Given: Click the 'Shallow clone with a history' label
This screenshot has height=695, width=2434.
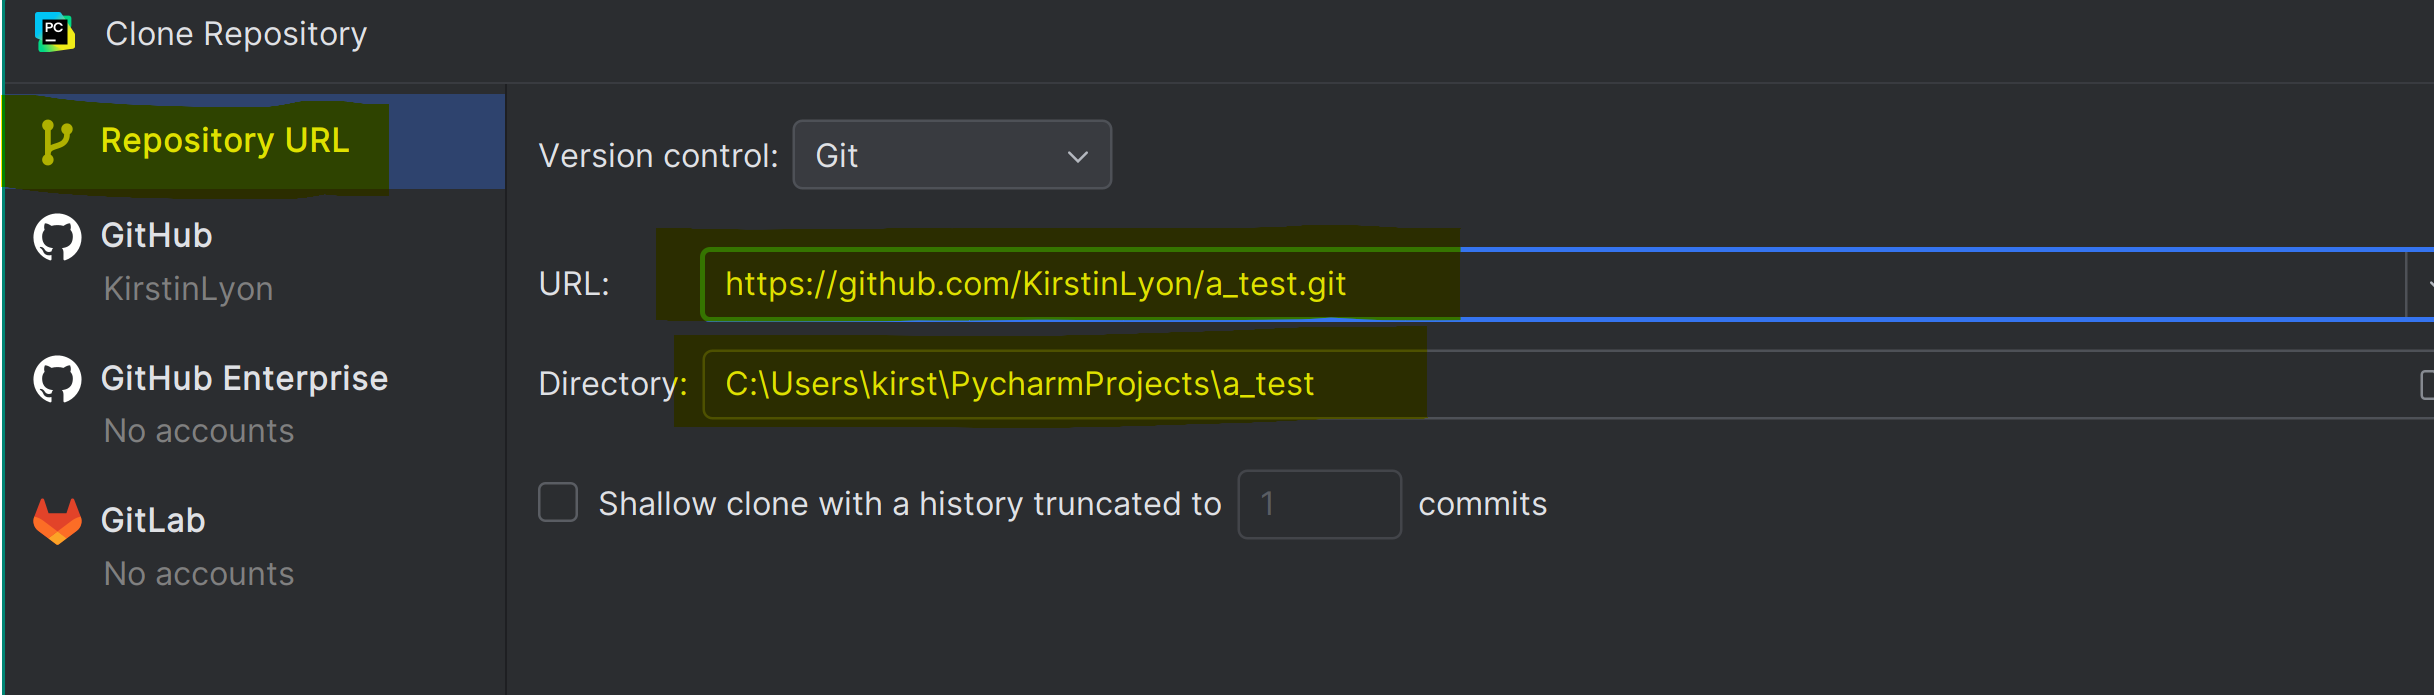Looking at the screenshot, I should pyautogui.click(x=910, y=504).
